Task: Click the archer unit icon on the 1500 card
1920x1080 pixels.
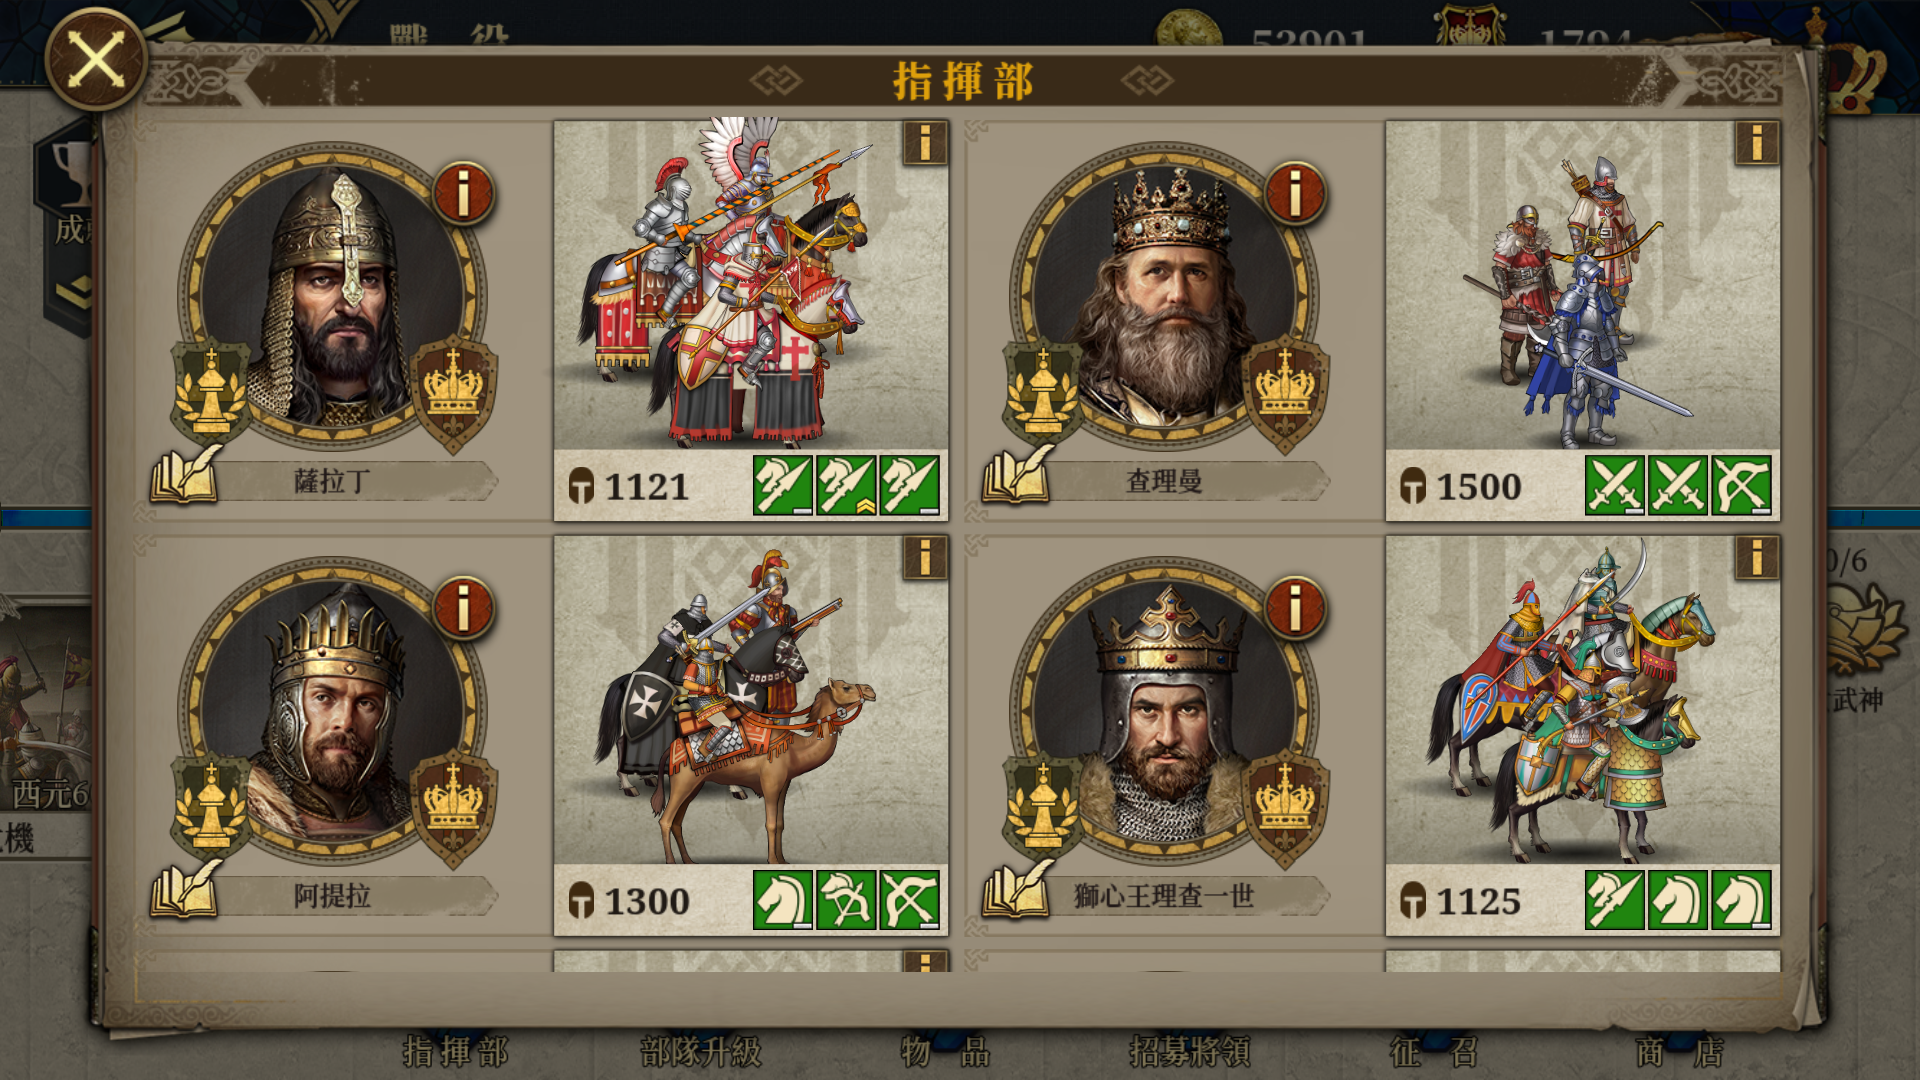Action: [x=1742, y=485]
